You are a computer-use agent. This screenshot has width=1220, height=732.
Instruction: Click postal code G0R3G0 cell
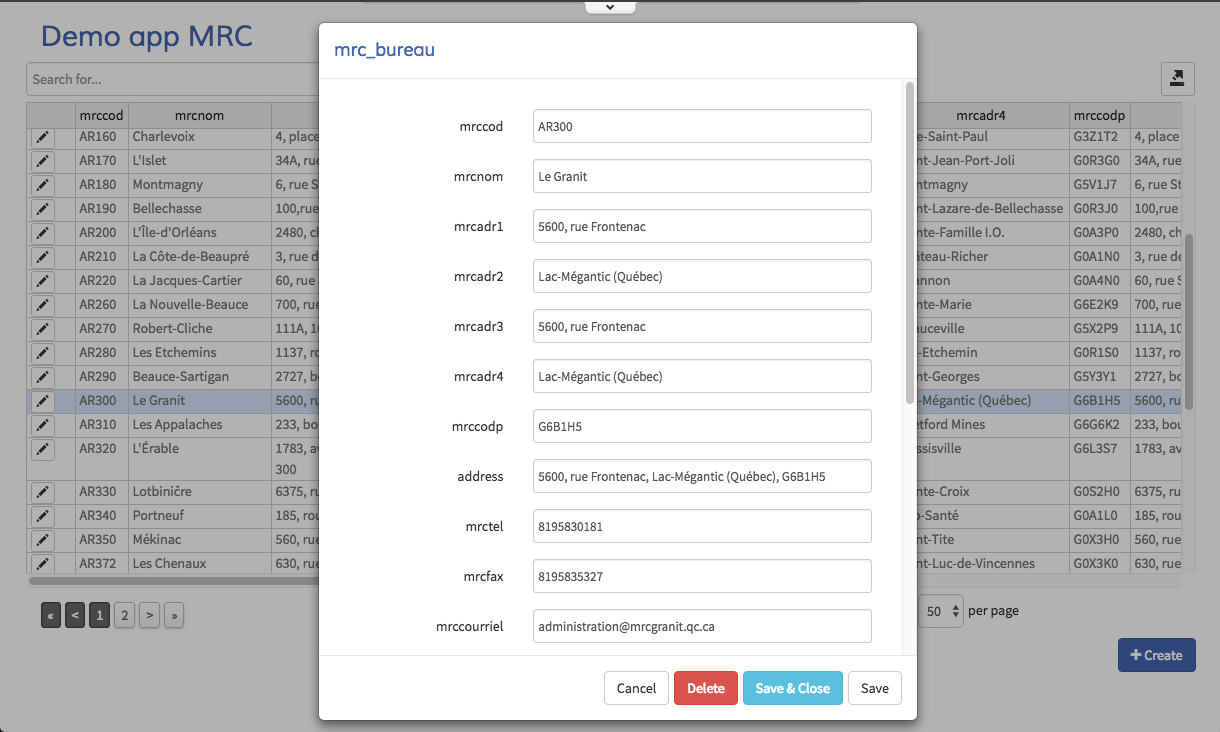(1100, 161)
